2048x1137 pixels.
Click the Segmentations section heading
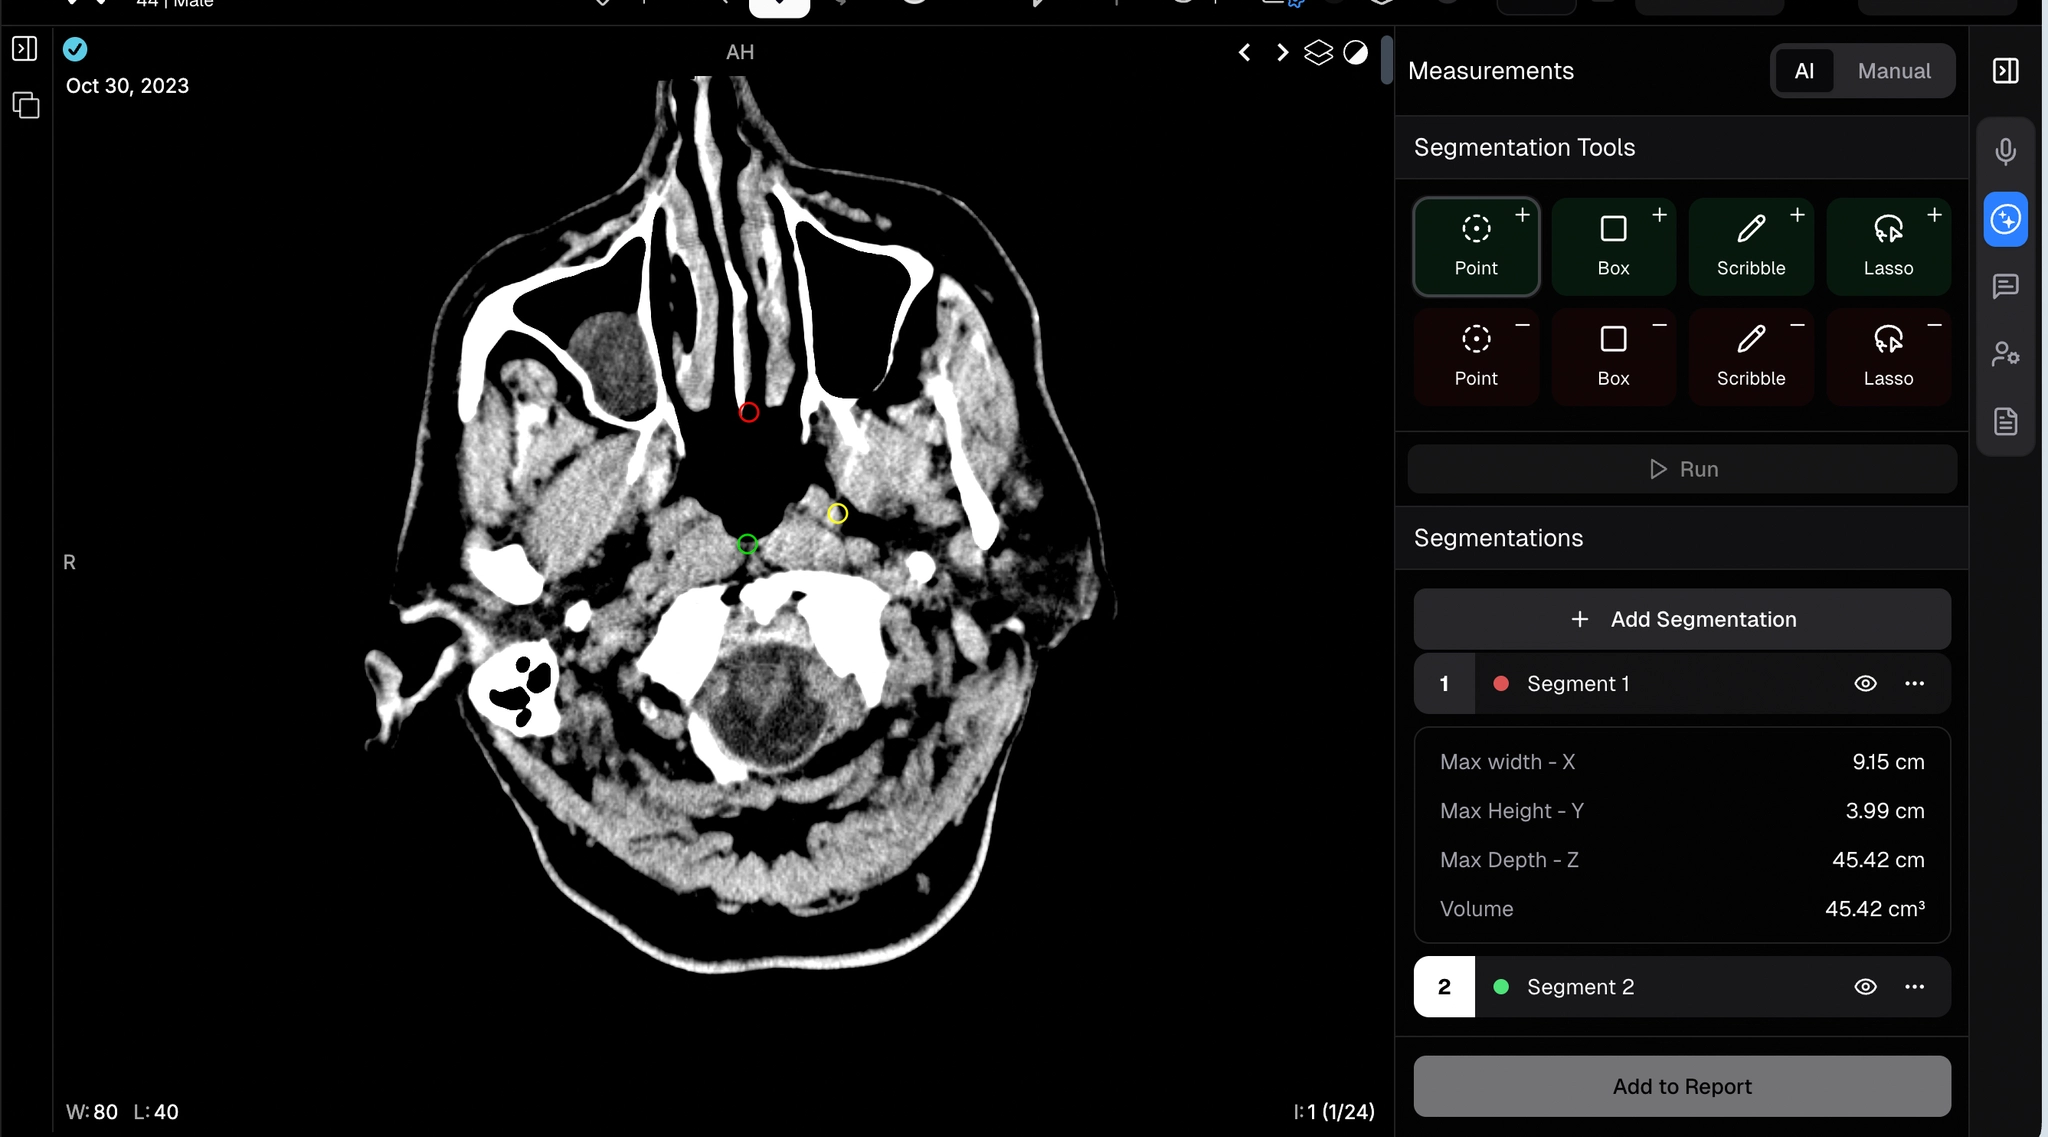(1498, 538)
